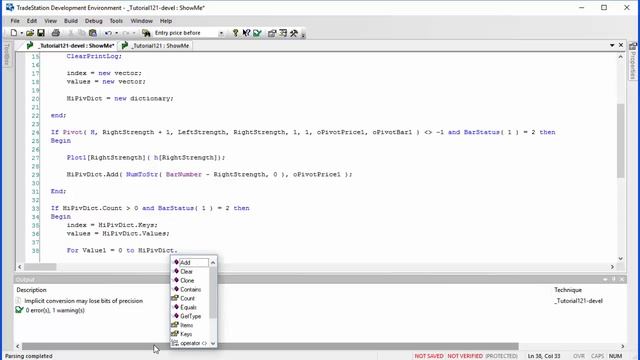Click the Help question mark icon
This screenshot has height=360, width=640.
point(235,33)
